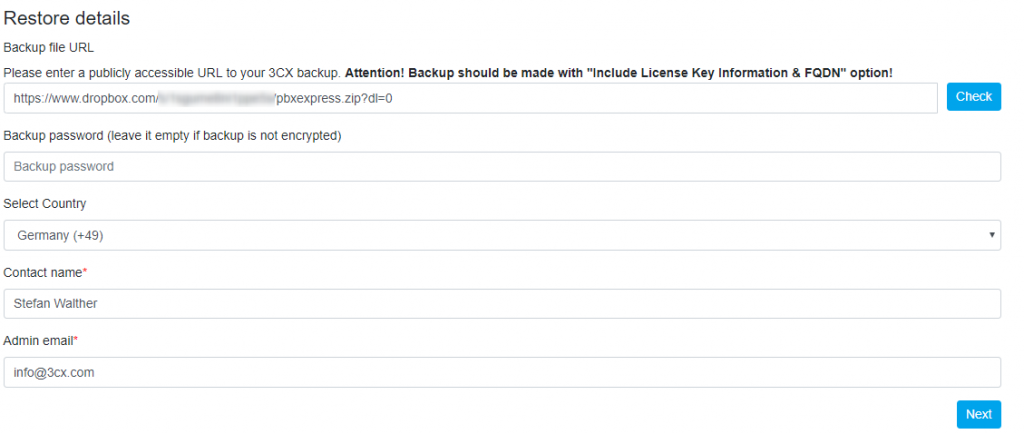Viewport: 1024px width, 434px height.
Task: Focus the Backup password field
Action: (502, 167)
